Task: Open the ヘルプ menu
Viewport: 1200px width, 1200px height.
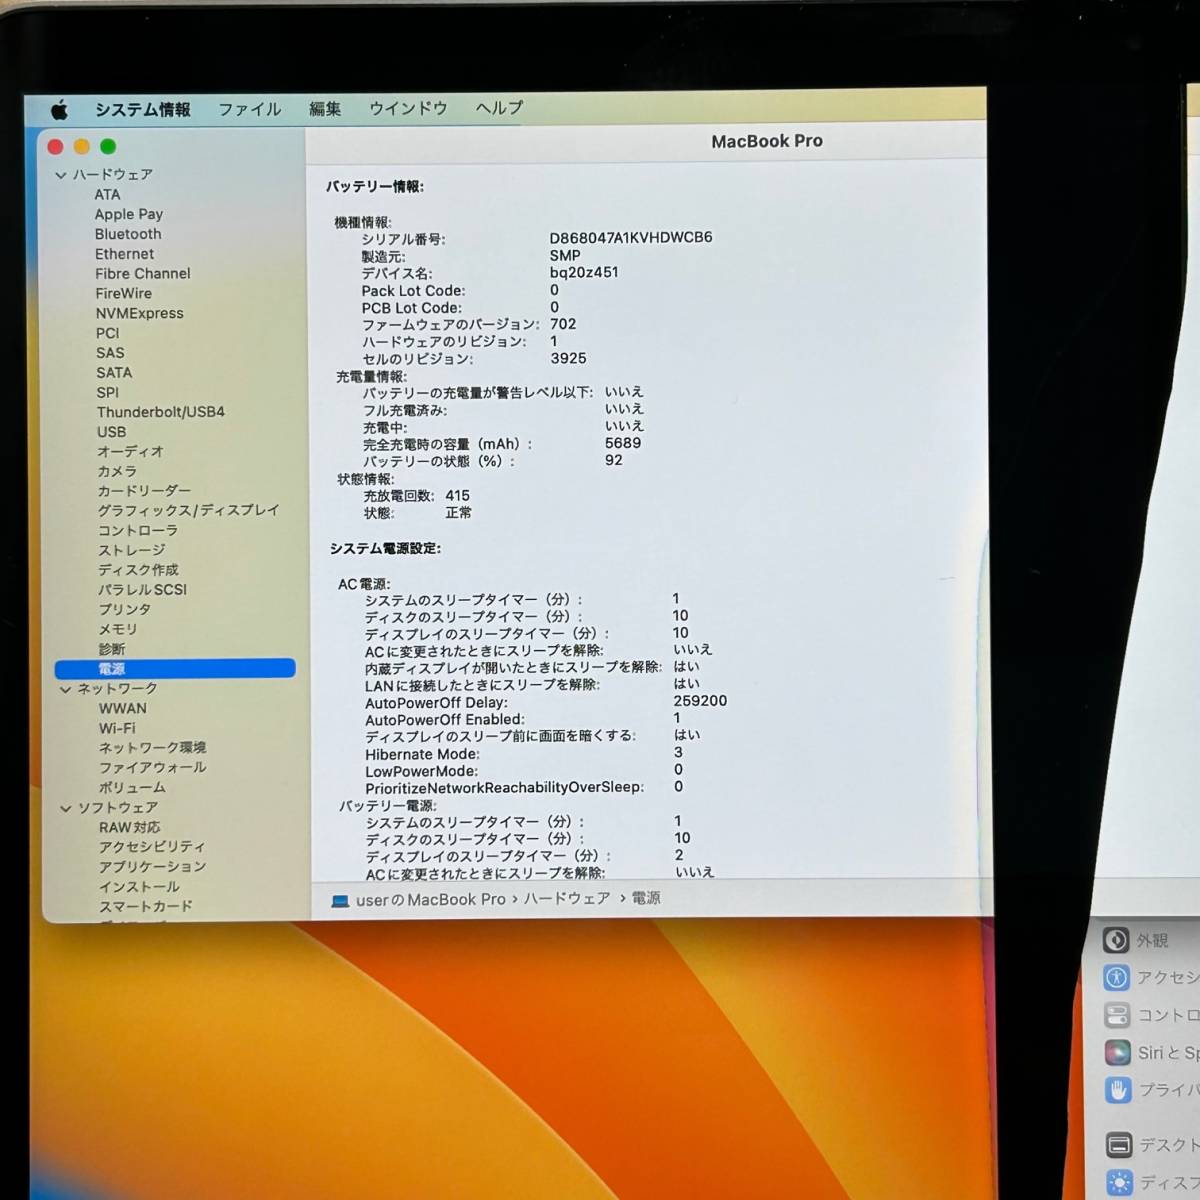Action: pos(499,107)
